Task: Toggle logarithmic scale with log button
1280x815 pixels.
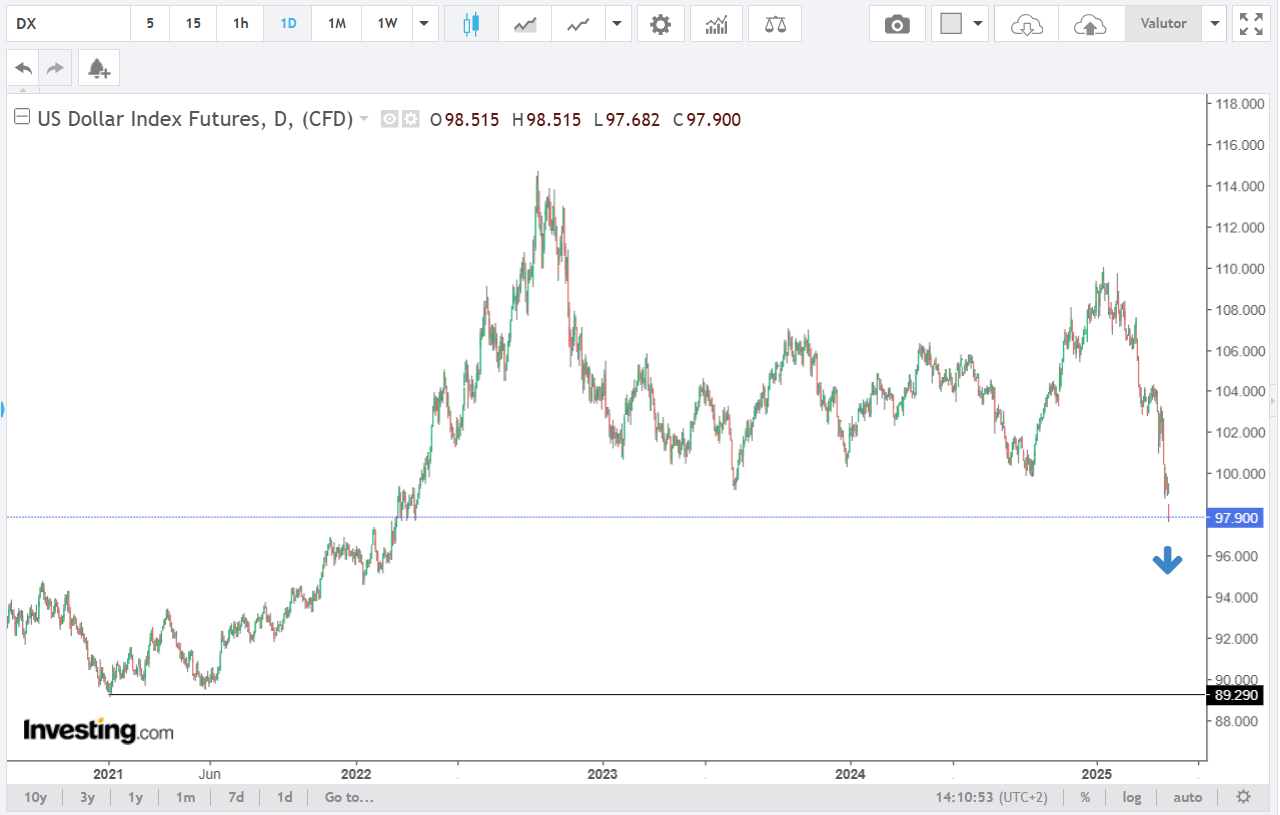Action: click(1131, 797)
